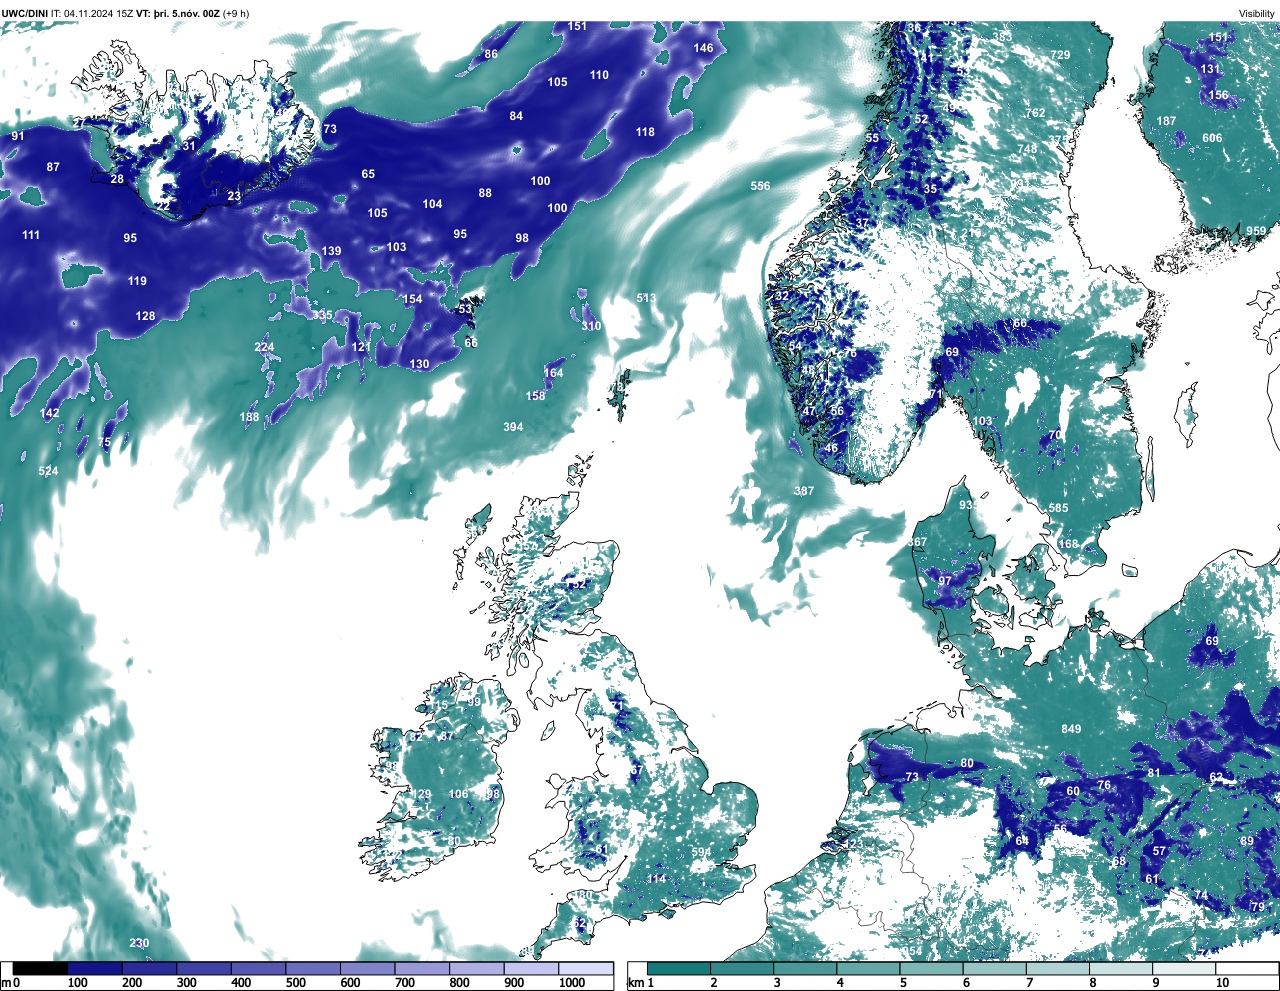Click the value 524 at the western edge
This screenshot has height=991, width=1280.
(48, 471)
